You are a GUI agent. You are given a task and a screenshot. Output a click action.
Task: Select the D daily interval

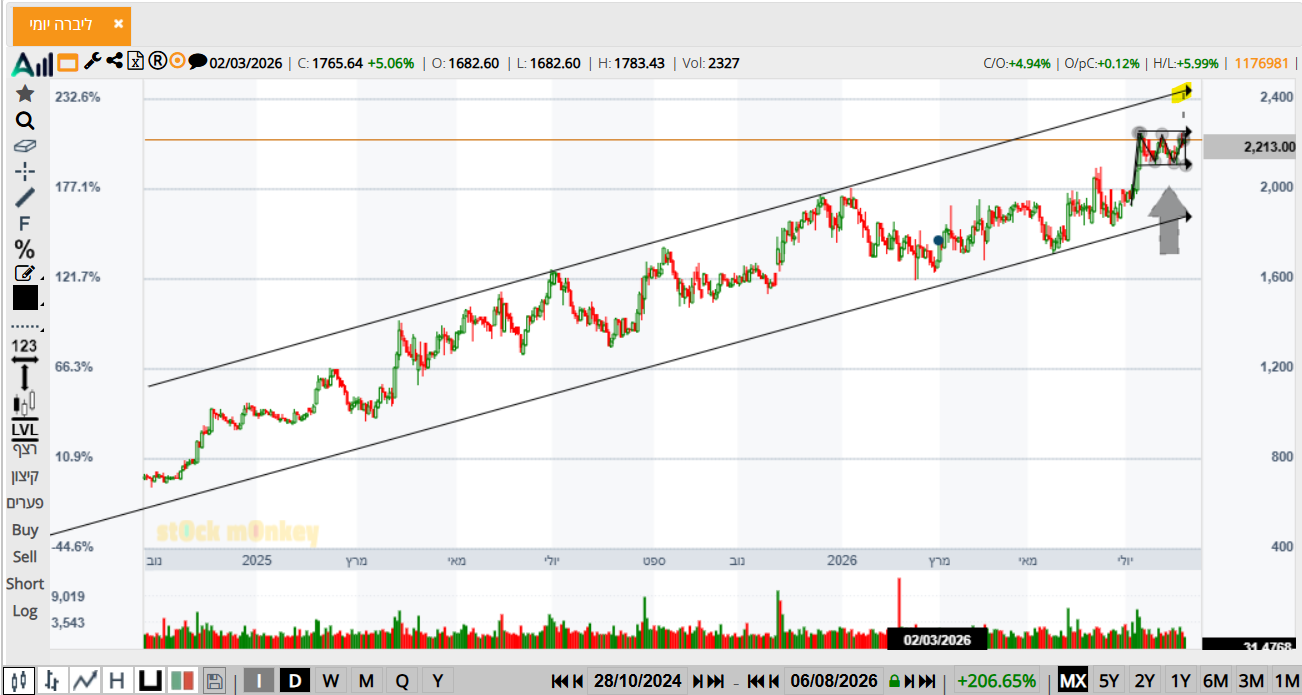[x=295, y=681]
